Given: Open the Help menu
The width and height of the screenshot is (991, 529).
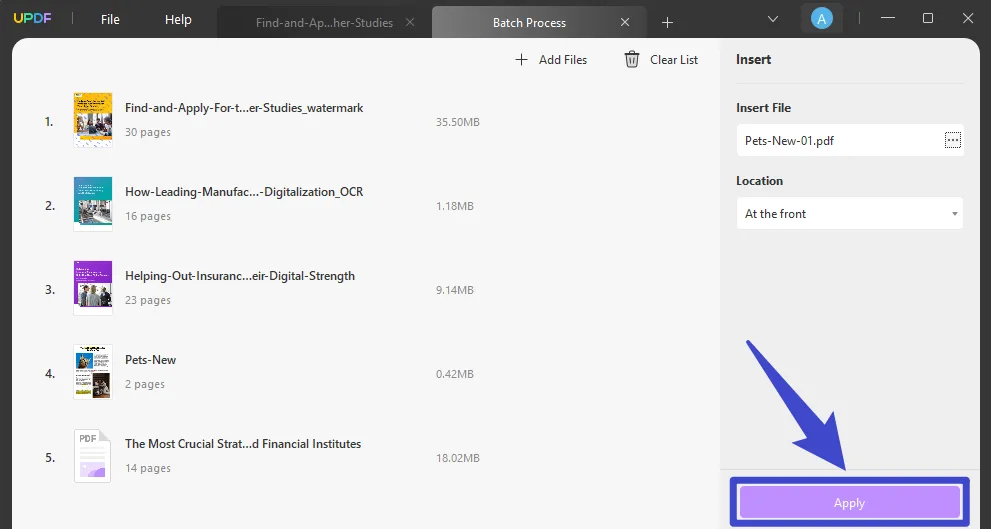Looking at the screenshot, I should point(178,20).
